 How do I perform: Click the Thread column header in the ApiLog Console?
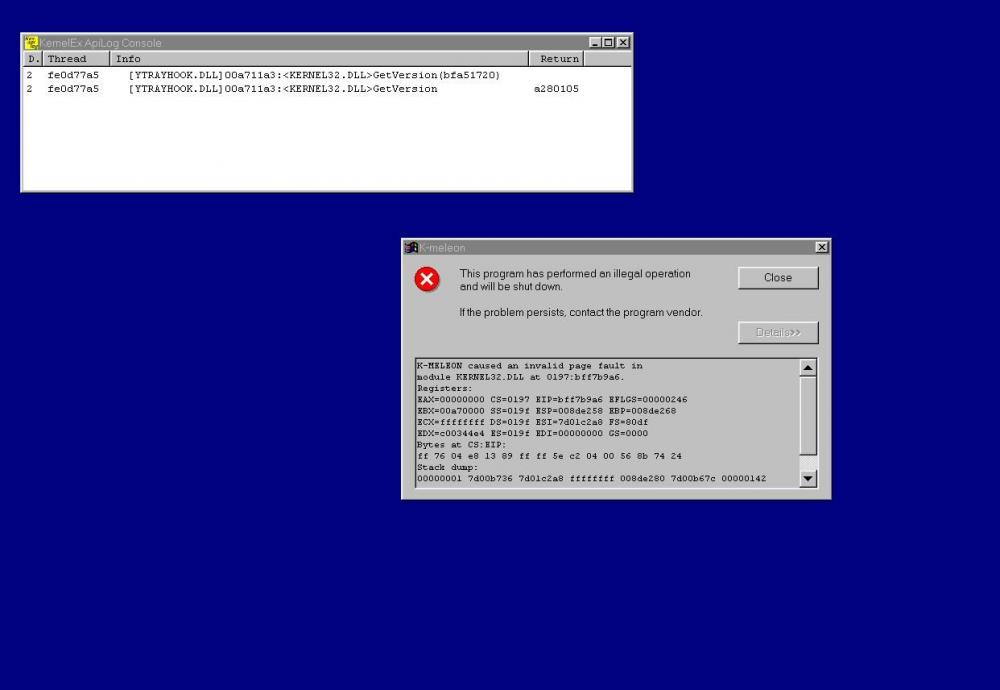[x=76, y=59]
